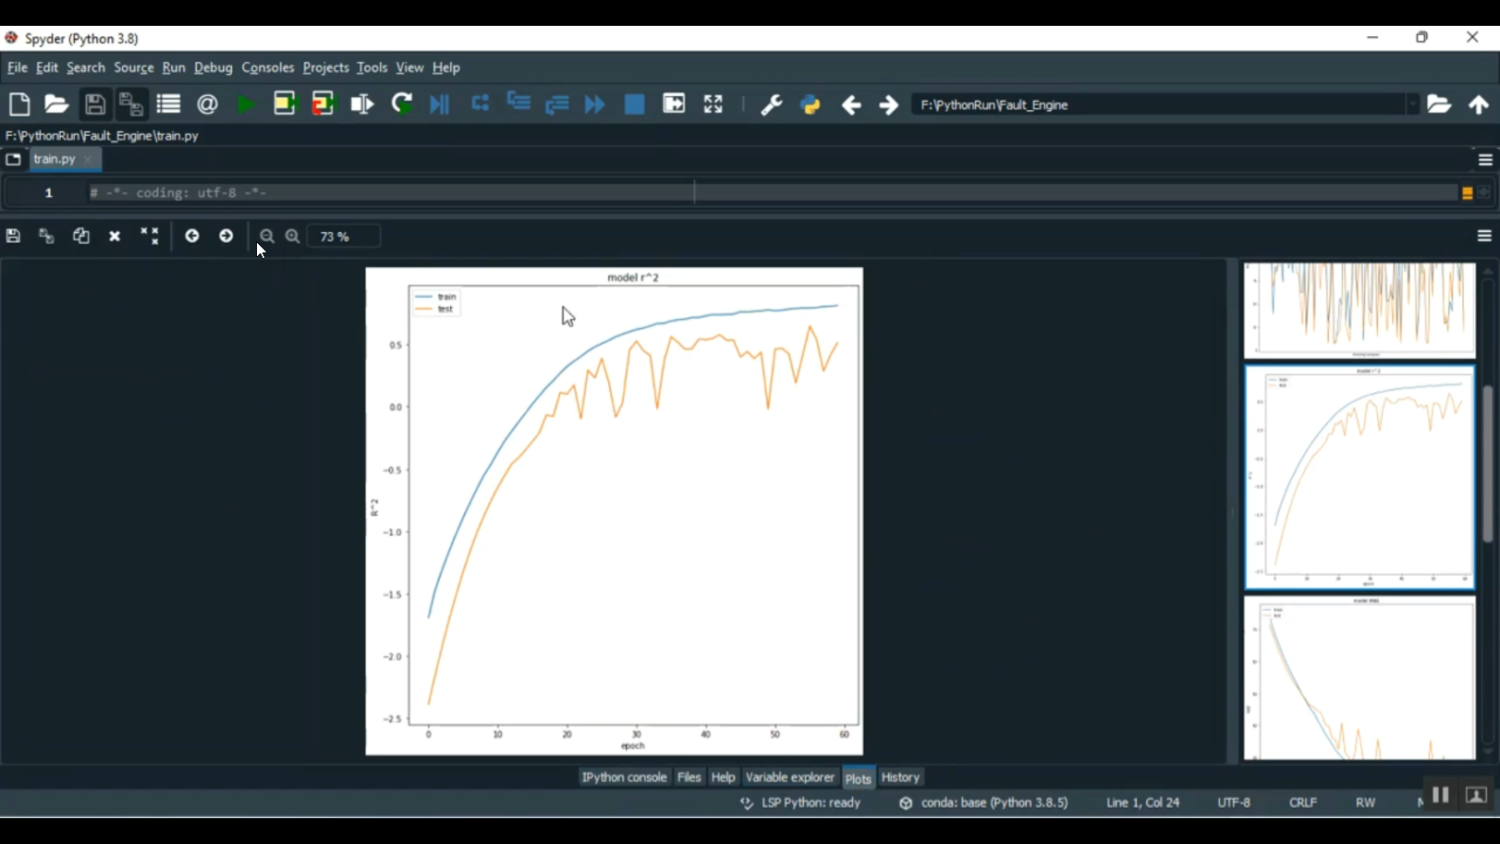
Task: Switch to the IPython console tab
Action: click(x=624, y=777)
